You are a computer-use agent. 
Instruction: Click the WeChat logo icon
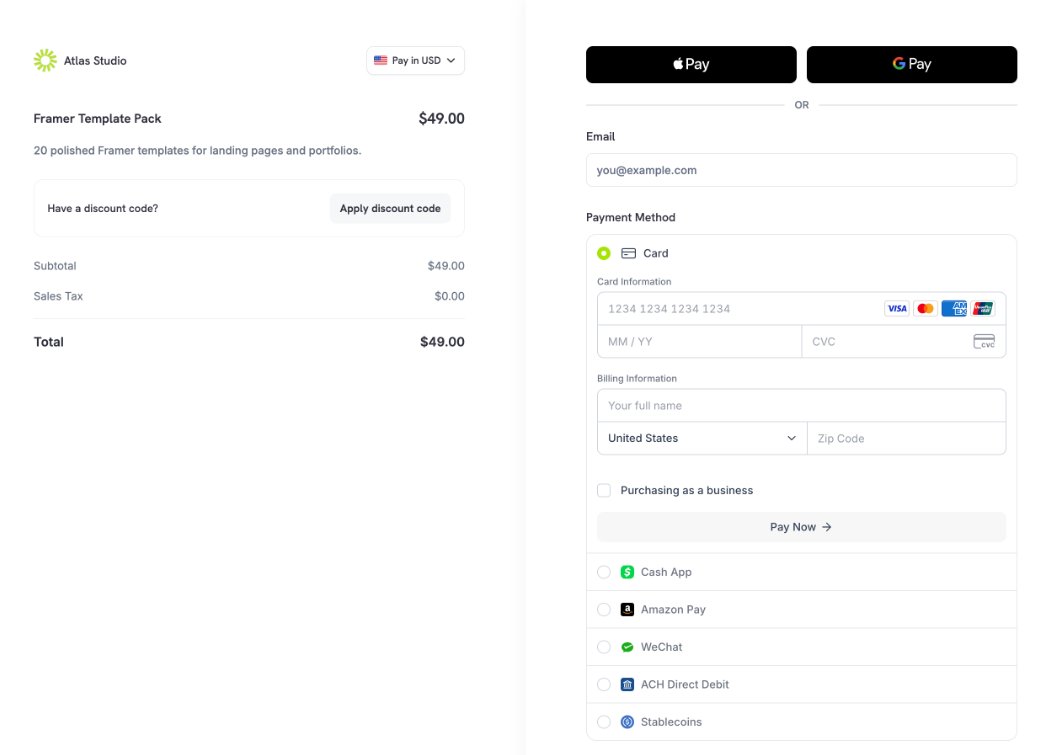(627, 647)
